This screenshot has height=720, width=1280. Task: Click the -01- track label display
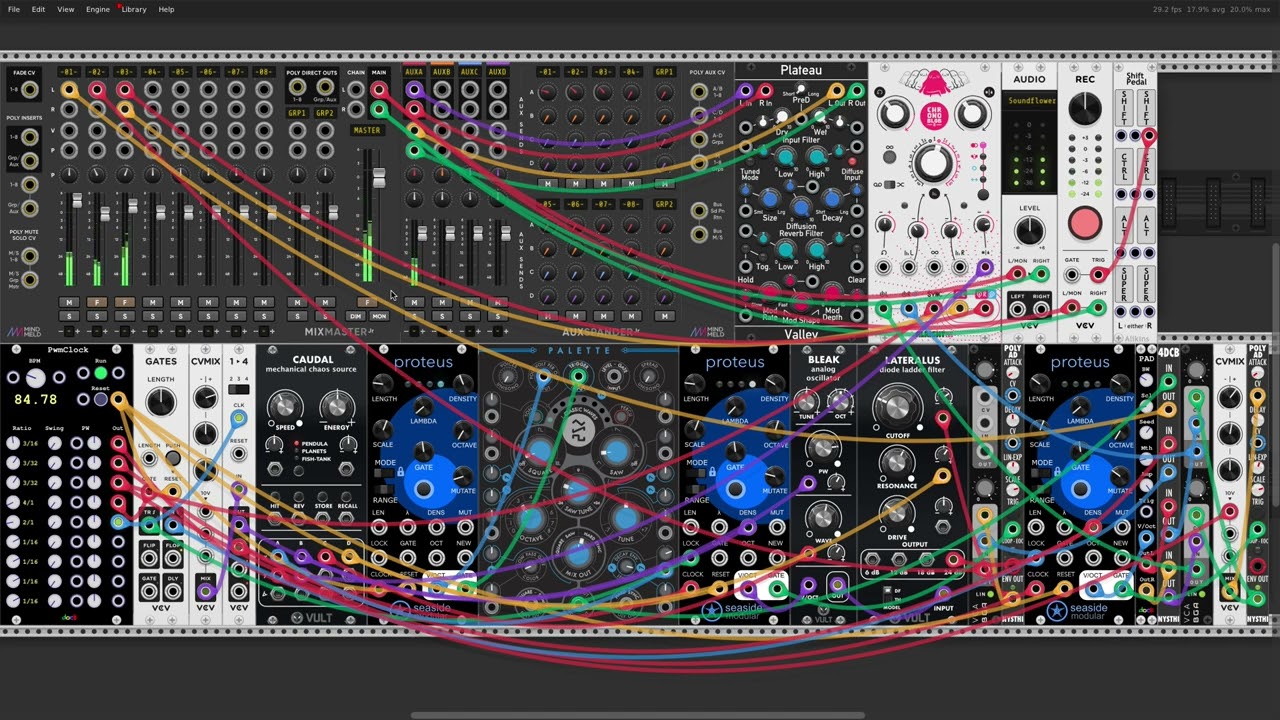[x=68, y=72]
